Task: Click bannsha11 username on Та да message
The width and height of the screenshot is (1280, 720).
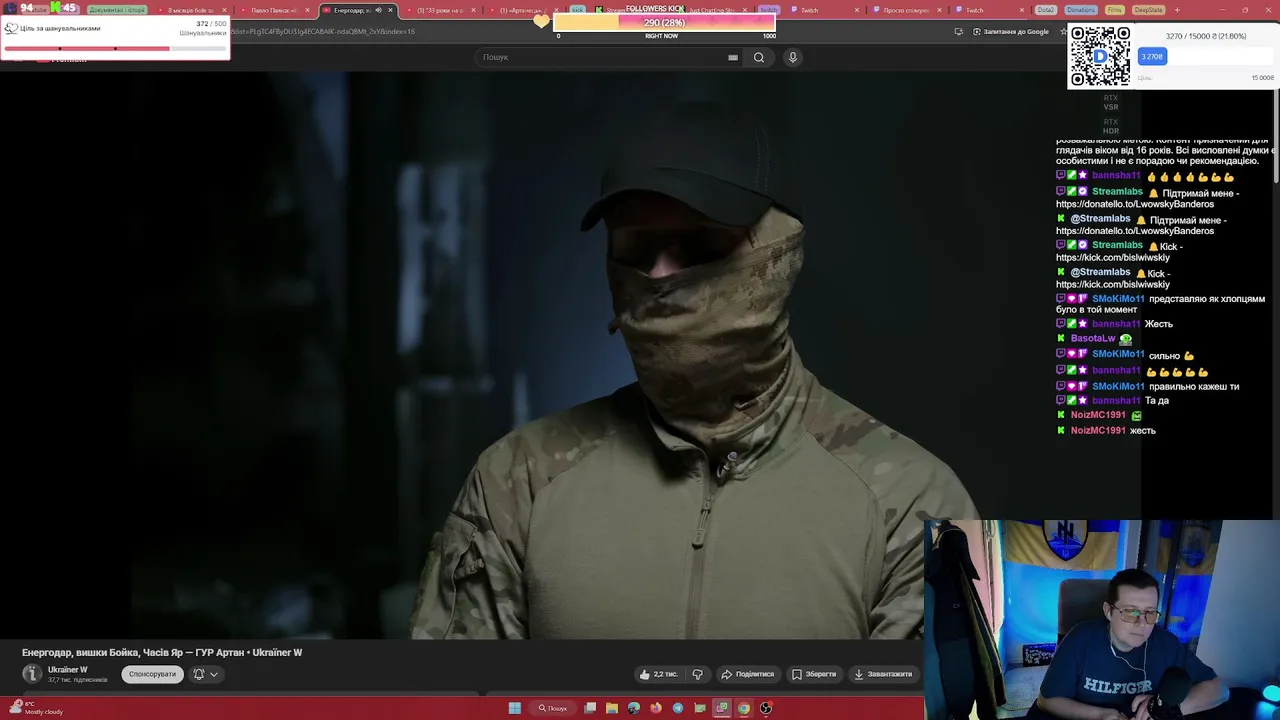Action: click(x=1116, y=401)
